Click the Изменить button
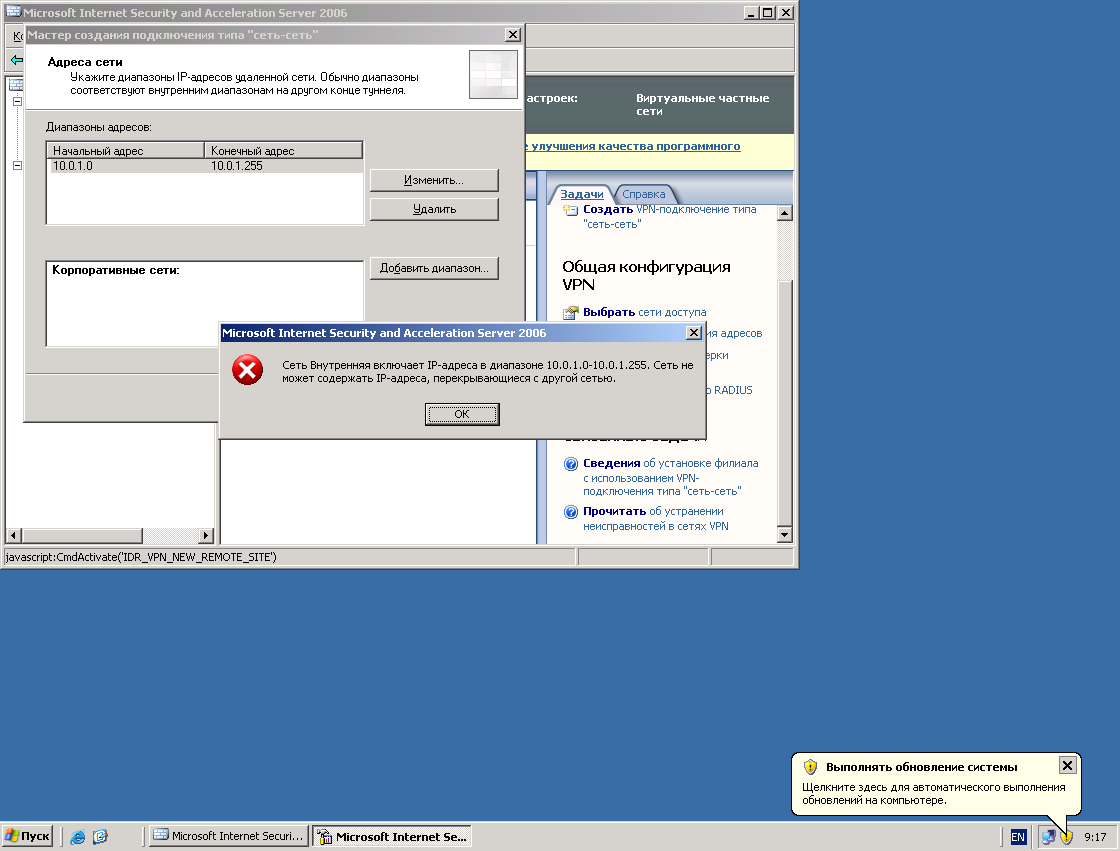Image resolution: width=1120 pixels, height=851 pixels. click(434, 180)
